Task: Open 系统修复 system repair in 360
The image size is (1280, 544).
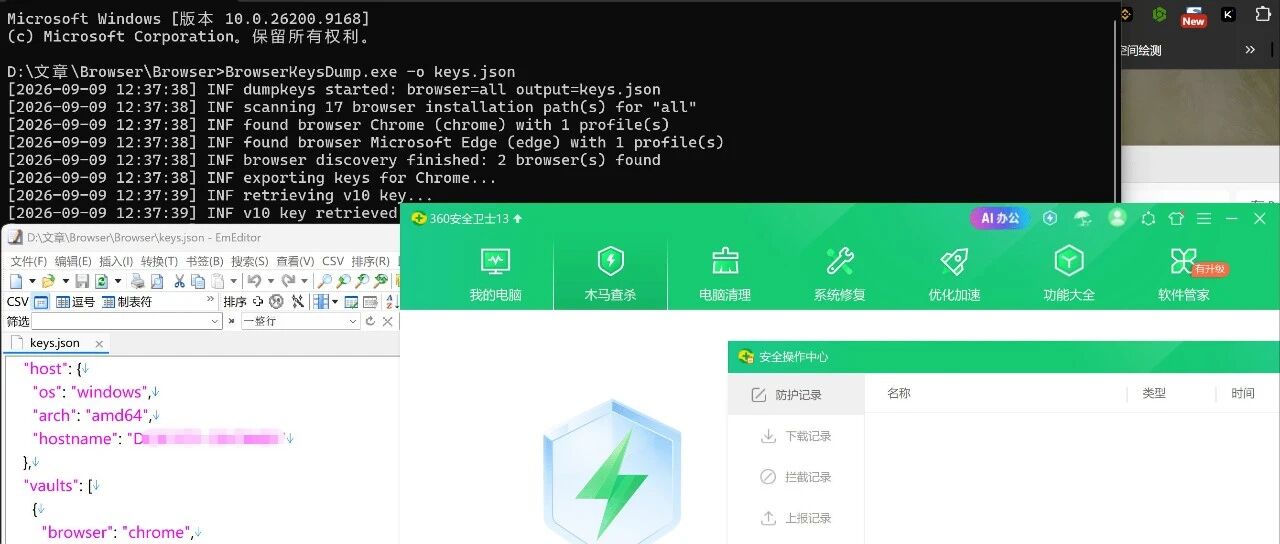Action: (x=839, y=273)
